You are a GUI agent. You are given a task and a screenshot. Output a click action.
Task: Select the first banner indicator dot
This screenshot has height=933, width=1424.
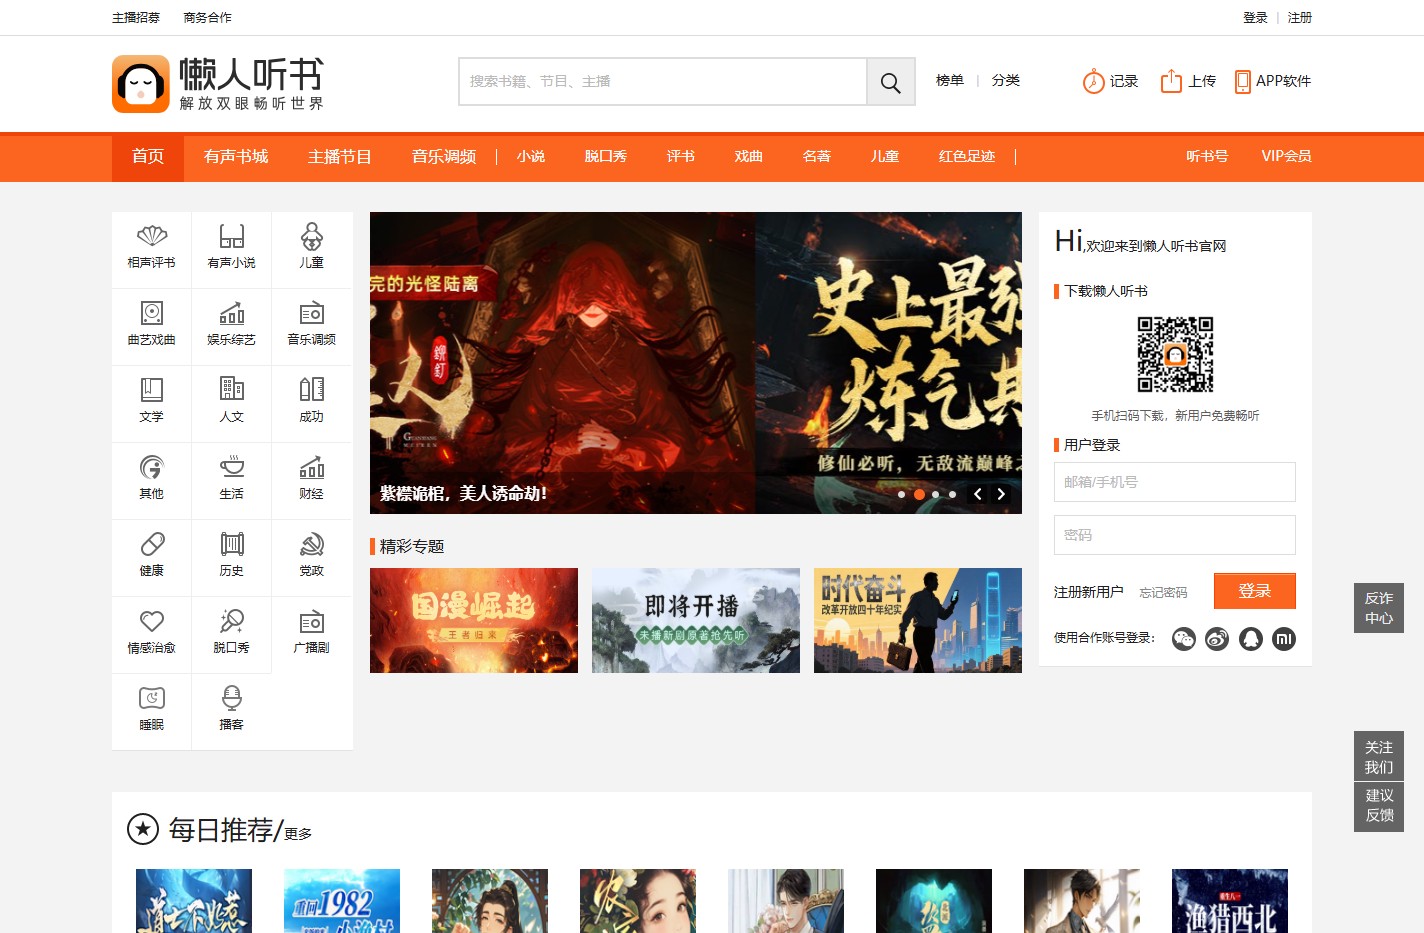coord(902,495)
